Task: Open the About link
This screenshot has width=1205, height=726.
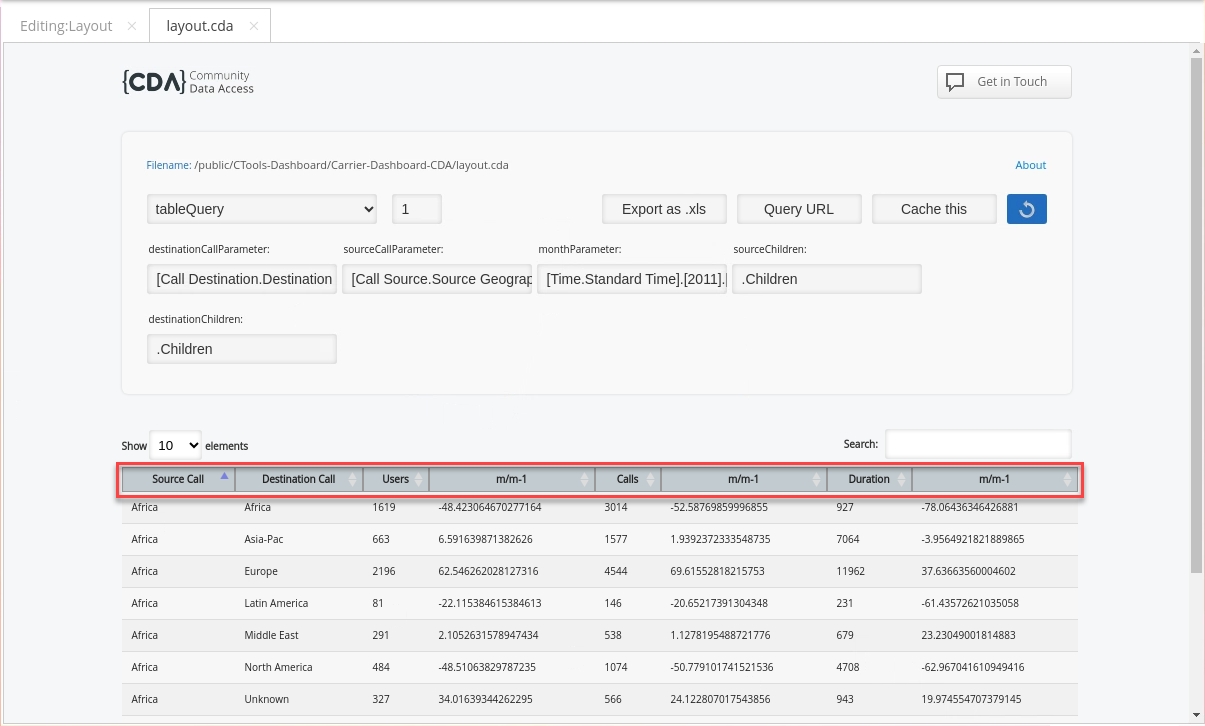Action: pos(1030,165)
